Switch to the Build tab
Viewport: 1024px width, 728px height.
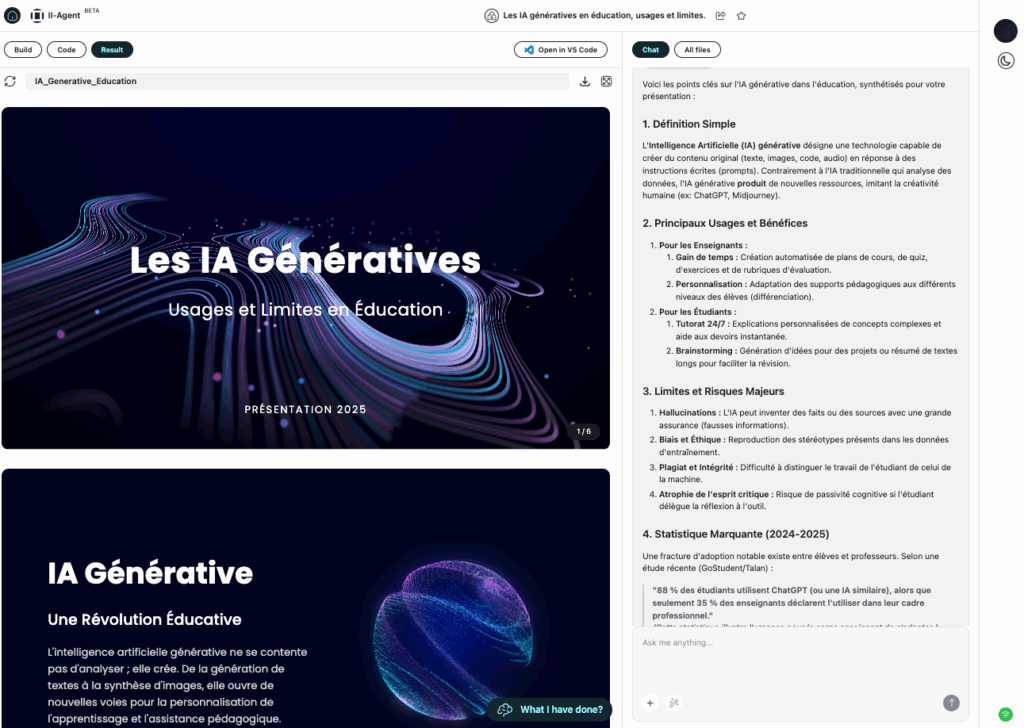[22, 50]
